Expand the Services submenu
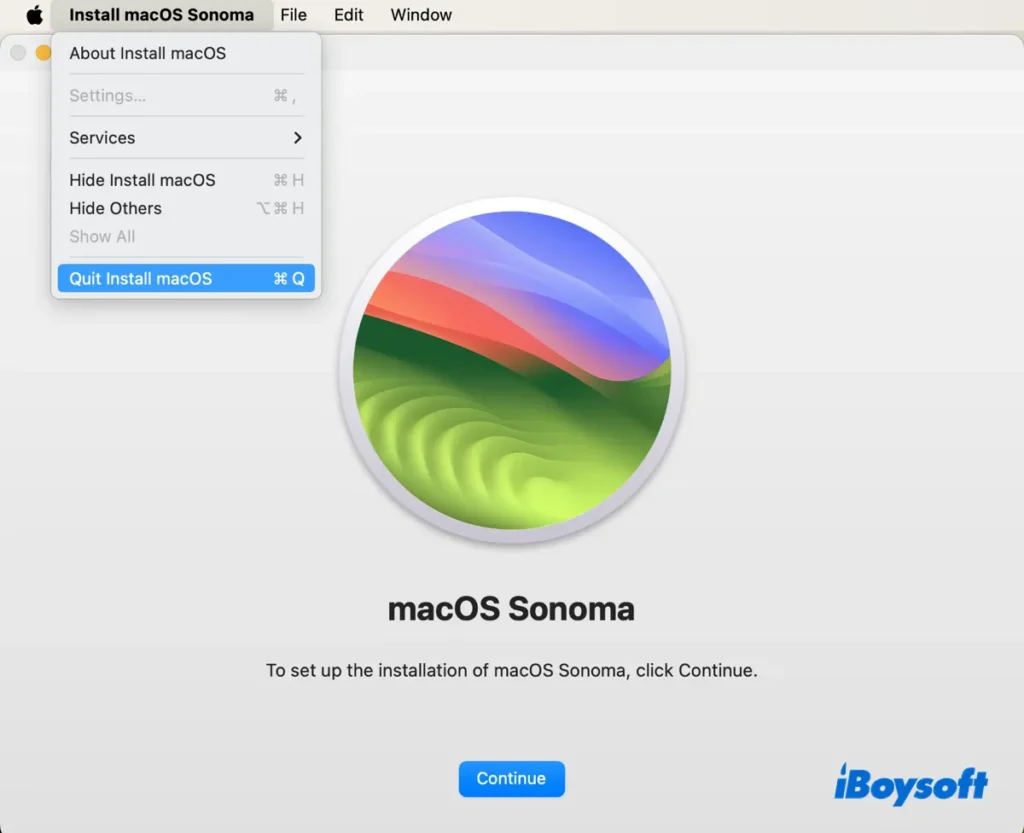This screenshot has width=1024, height=833. click(186, 138)
